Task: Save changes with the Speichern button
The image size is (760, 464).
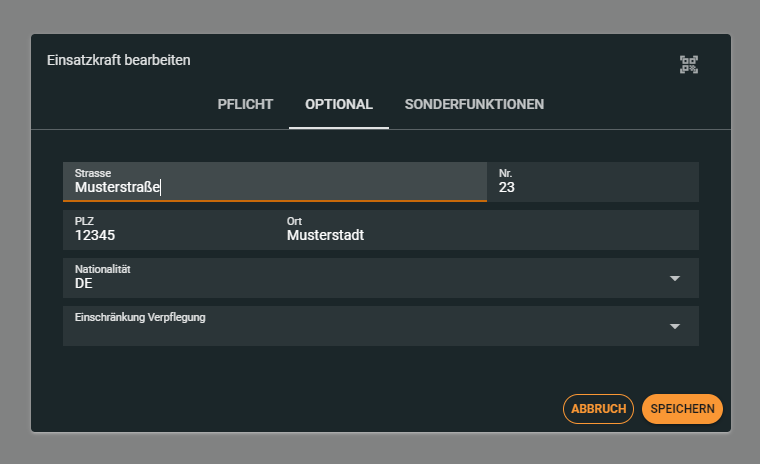Action: click(682, 409)
